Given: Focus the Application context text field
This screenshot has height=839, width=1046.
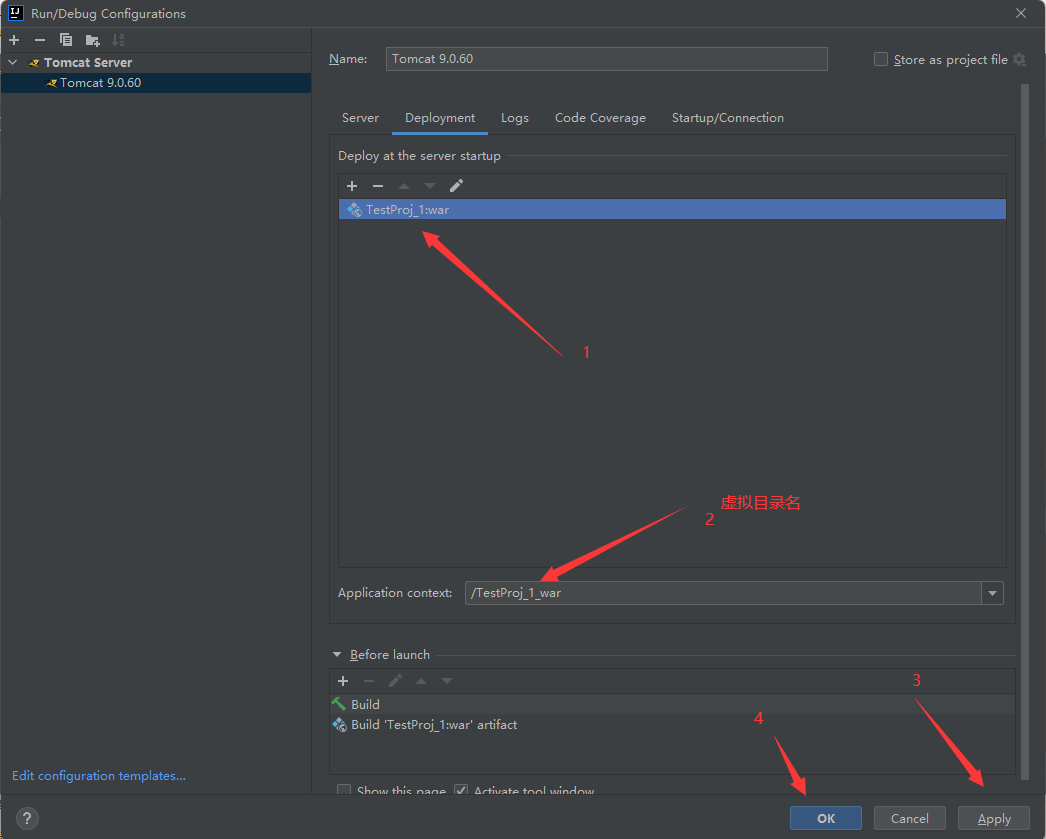Looking at the screenshot, I should tap(723, 593).
